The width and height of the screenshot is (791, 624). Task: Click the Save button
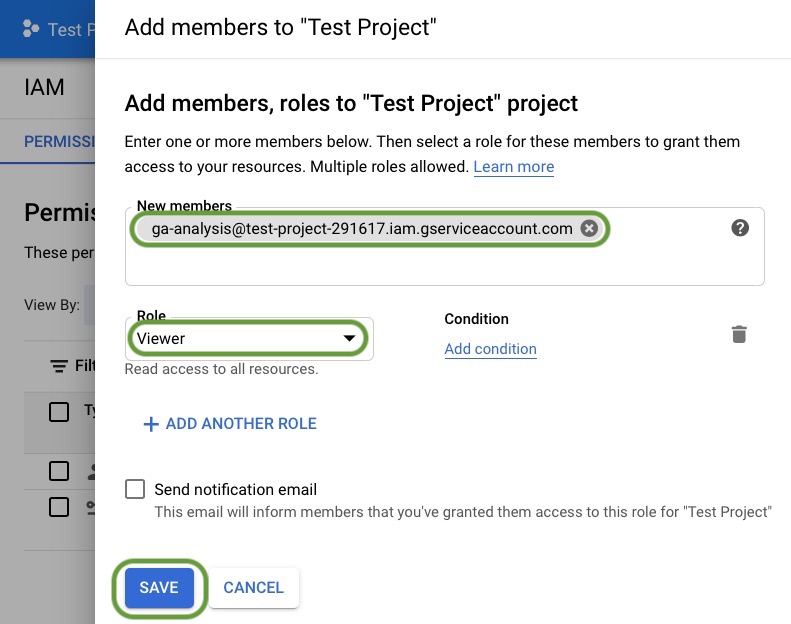pyautogui.click(x=159, y=588)
